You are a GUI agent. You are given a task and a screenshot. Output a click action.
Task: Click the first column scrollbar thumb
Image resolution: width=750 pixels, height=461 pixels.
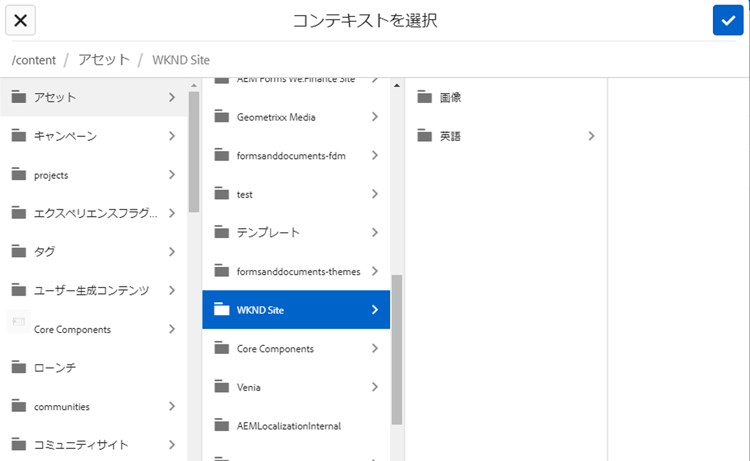194,152
